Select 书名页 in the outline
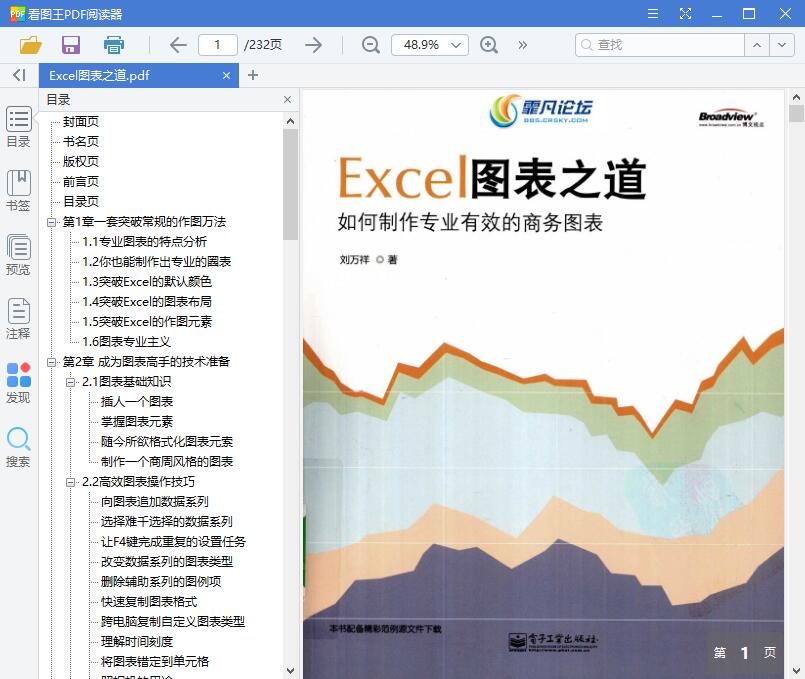 [81, 142]
